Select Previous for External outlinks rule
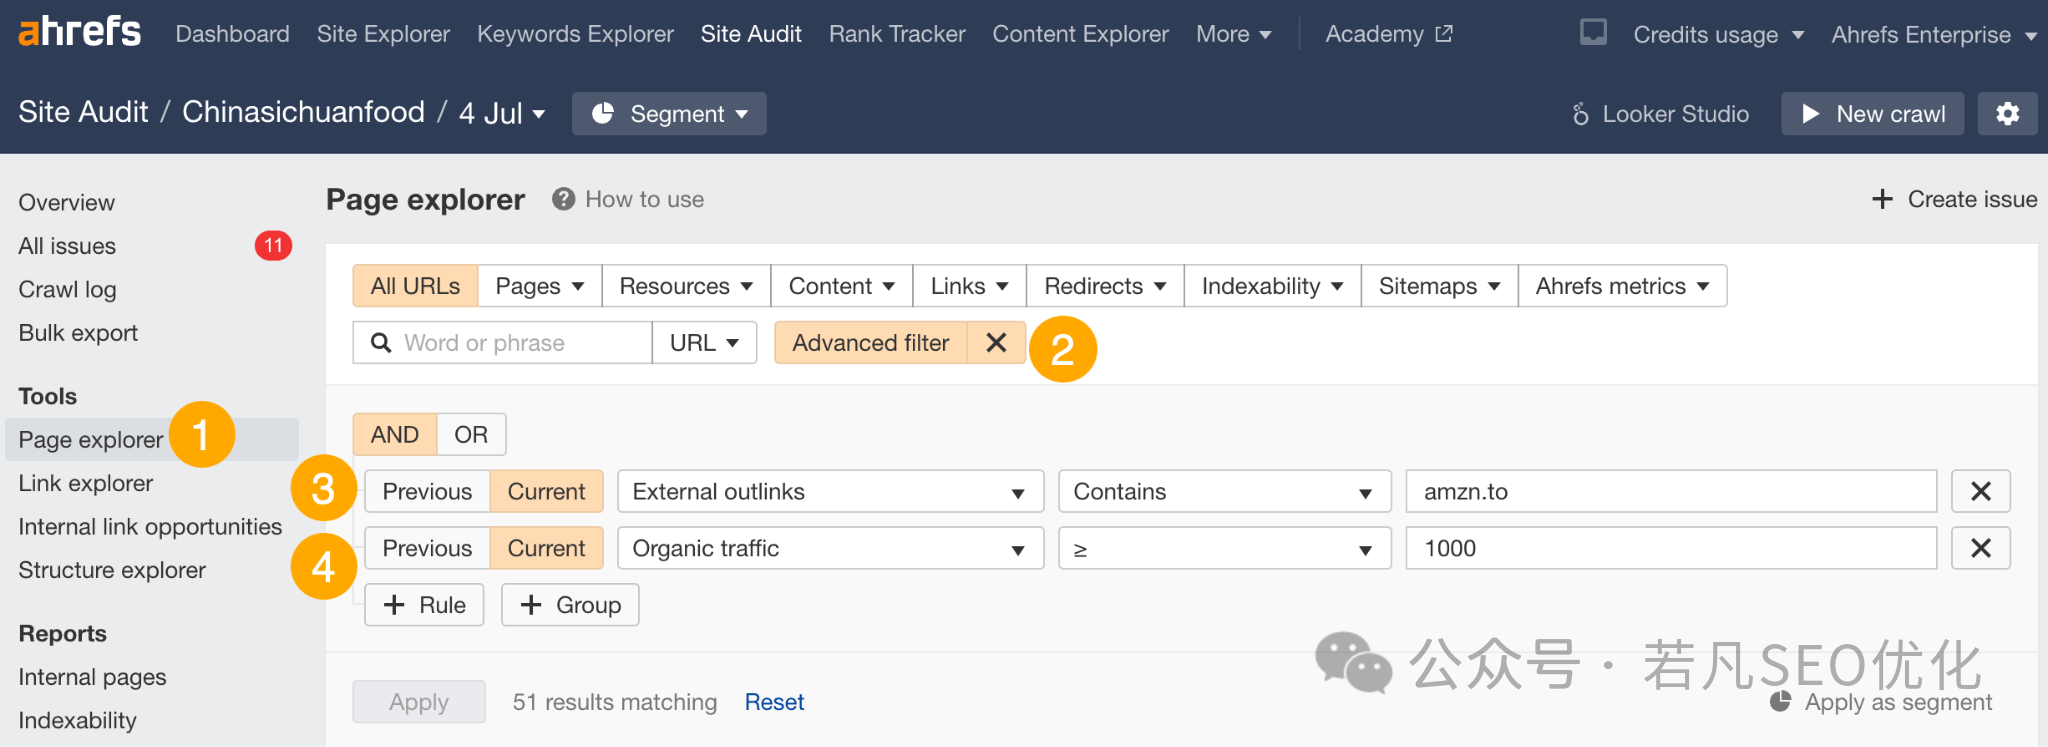 point(427,491)
